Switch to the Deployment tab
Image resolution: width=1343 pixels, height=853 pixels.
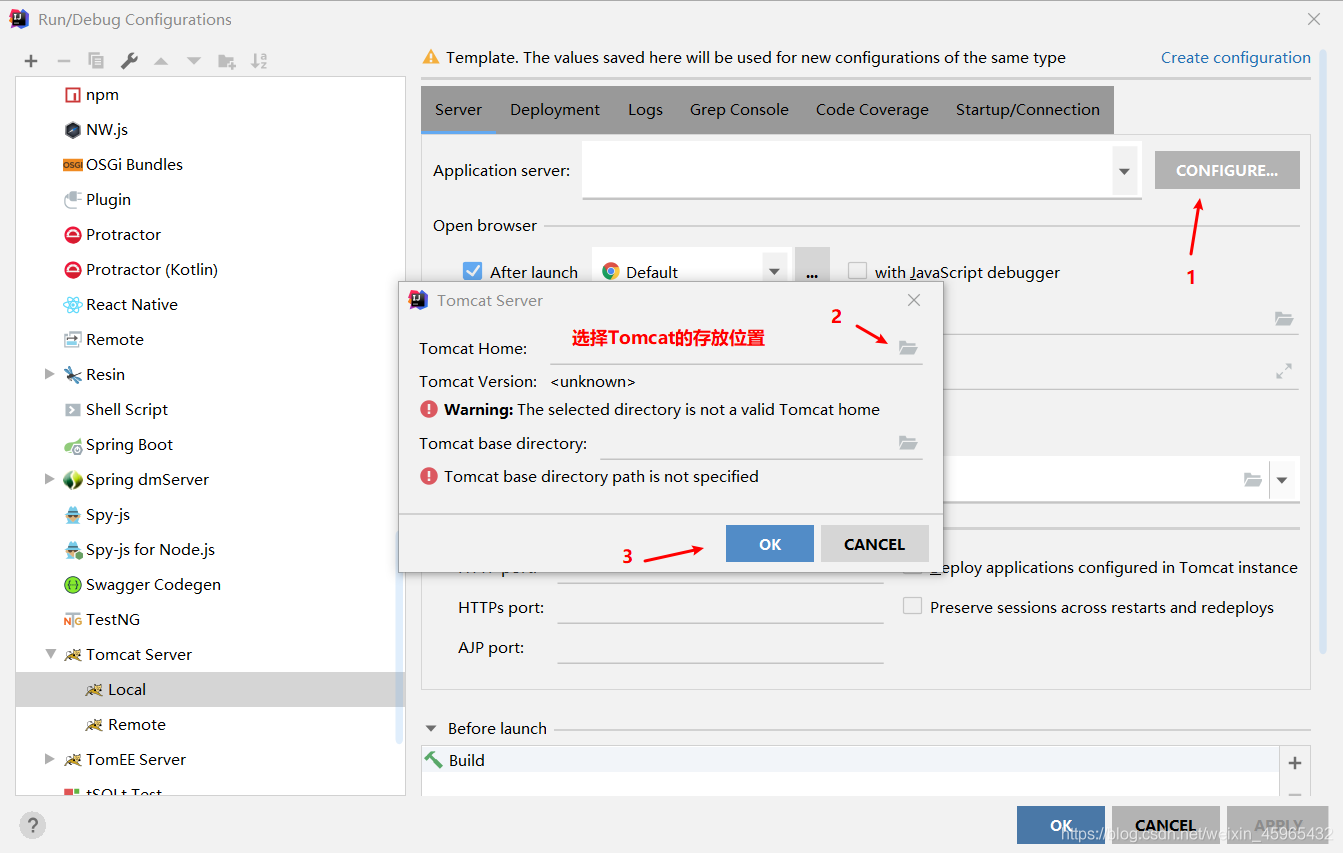click(555, 110)
